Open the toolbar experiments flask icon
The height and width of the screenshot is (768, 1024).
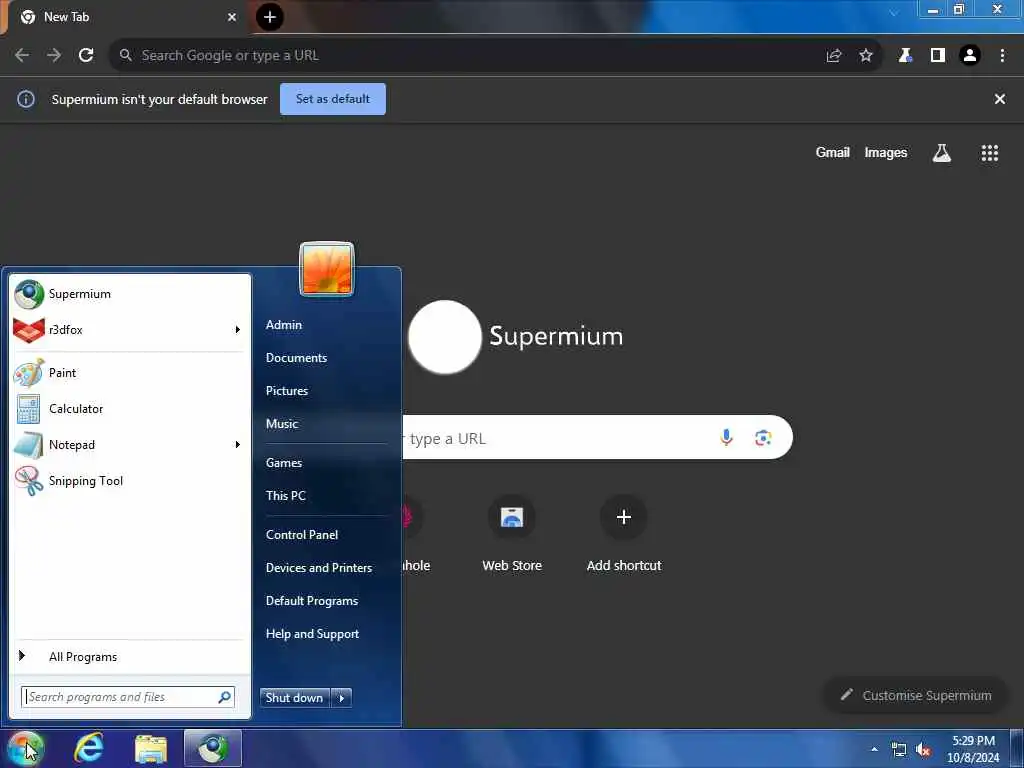905,56
